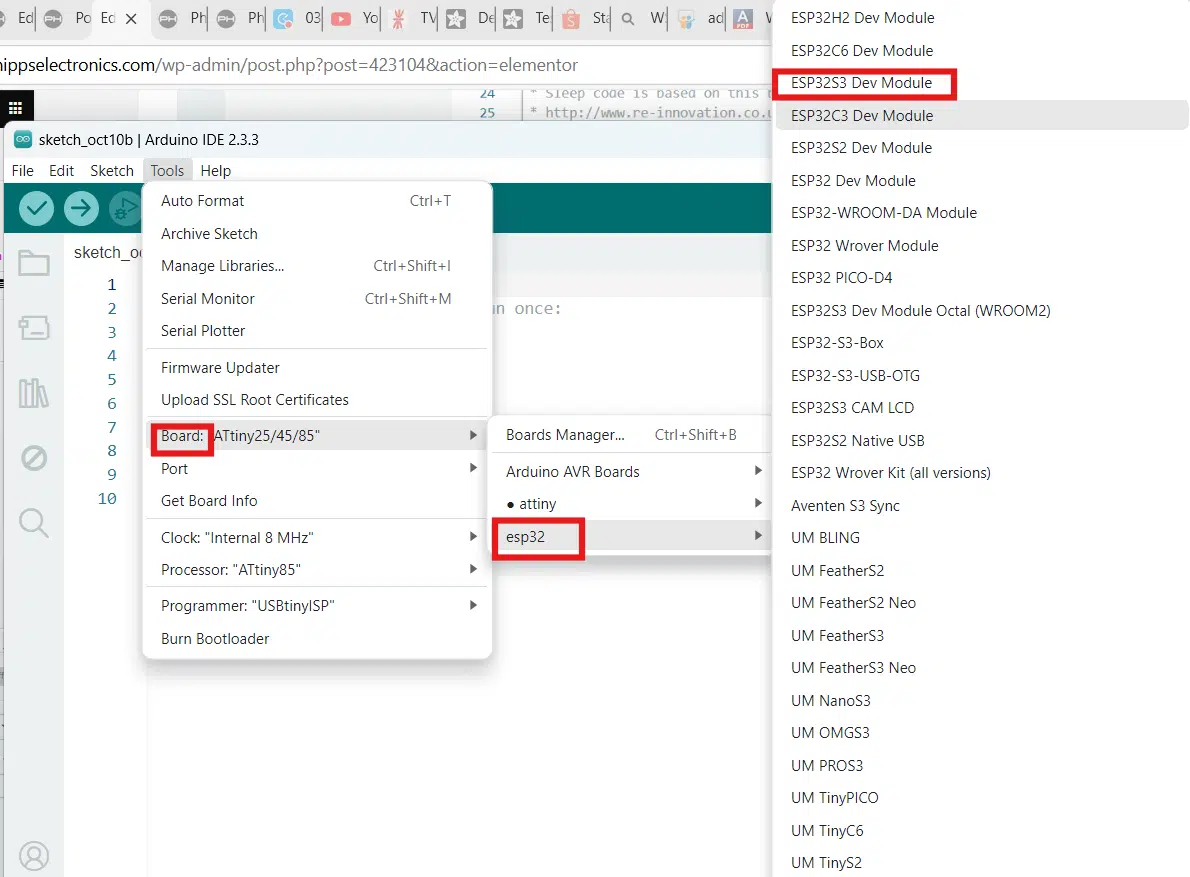Select ESP32-S3-Box board
1190x877 pixels.
point(981,343)
